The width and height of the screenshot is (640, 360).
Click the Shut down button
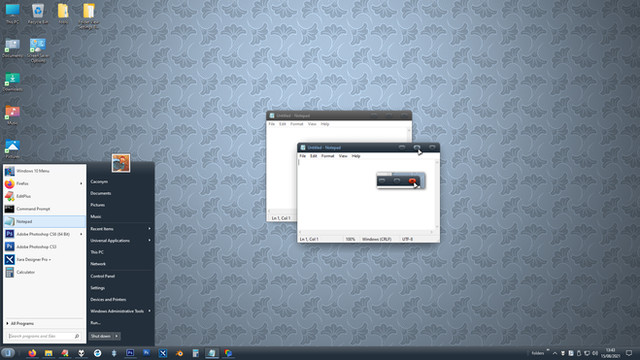(101, 336)
